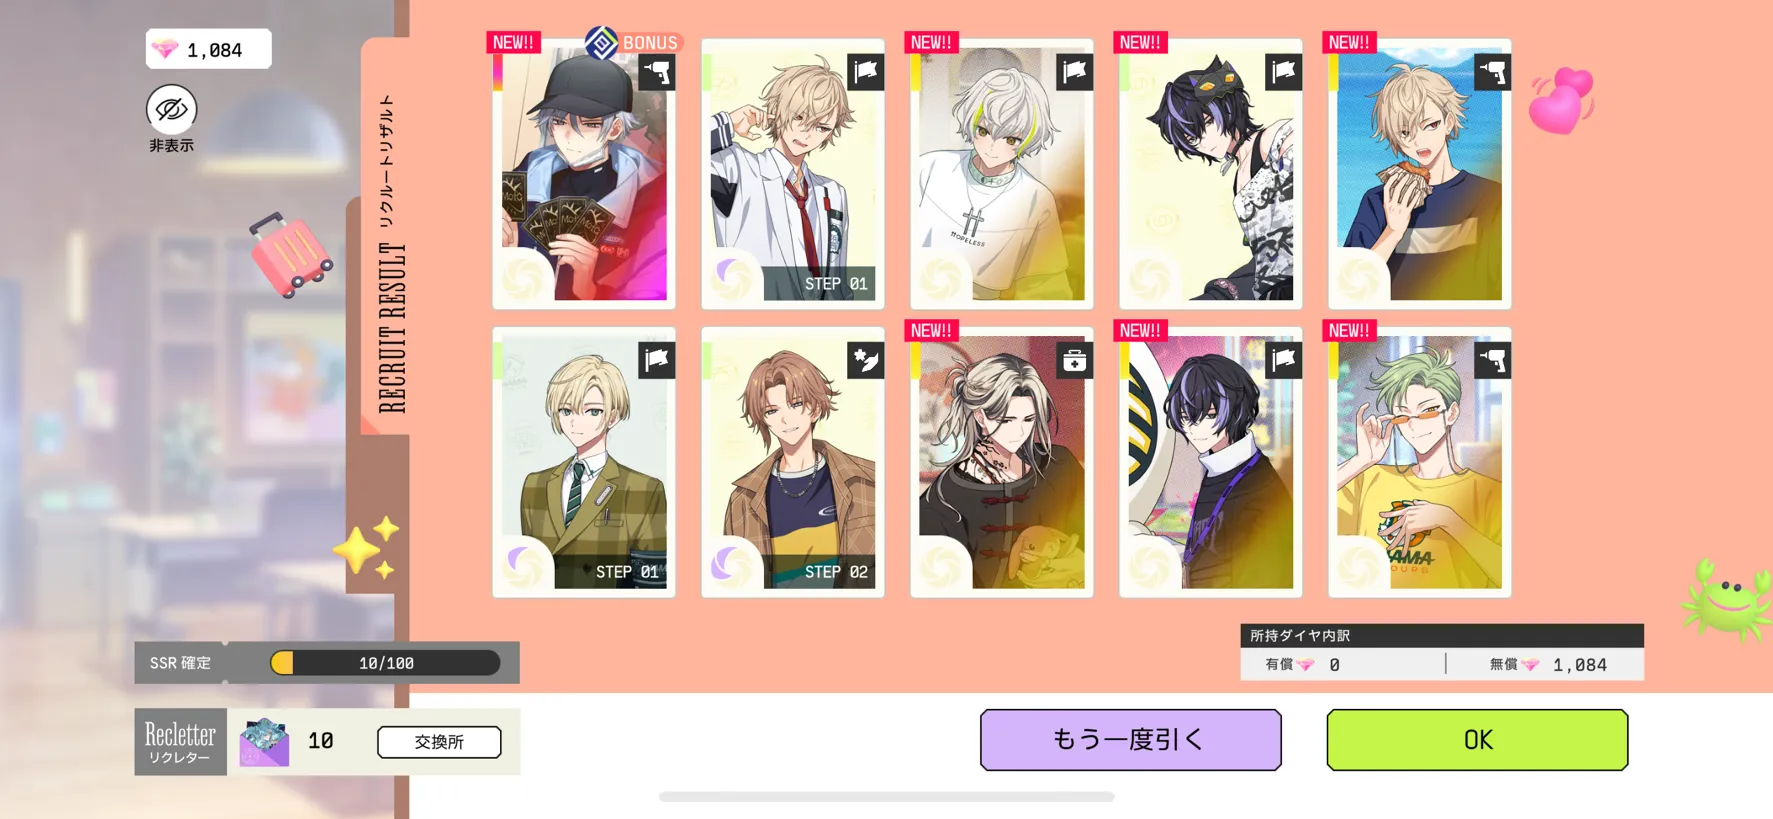Open the BONUS card with black cap character

584,174
